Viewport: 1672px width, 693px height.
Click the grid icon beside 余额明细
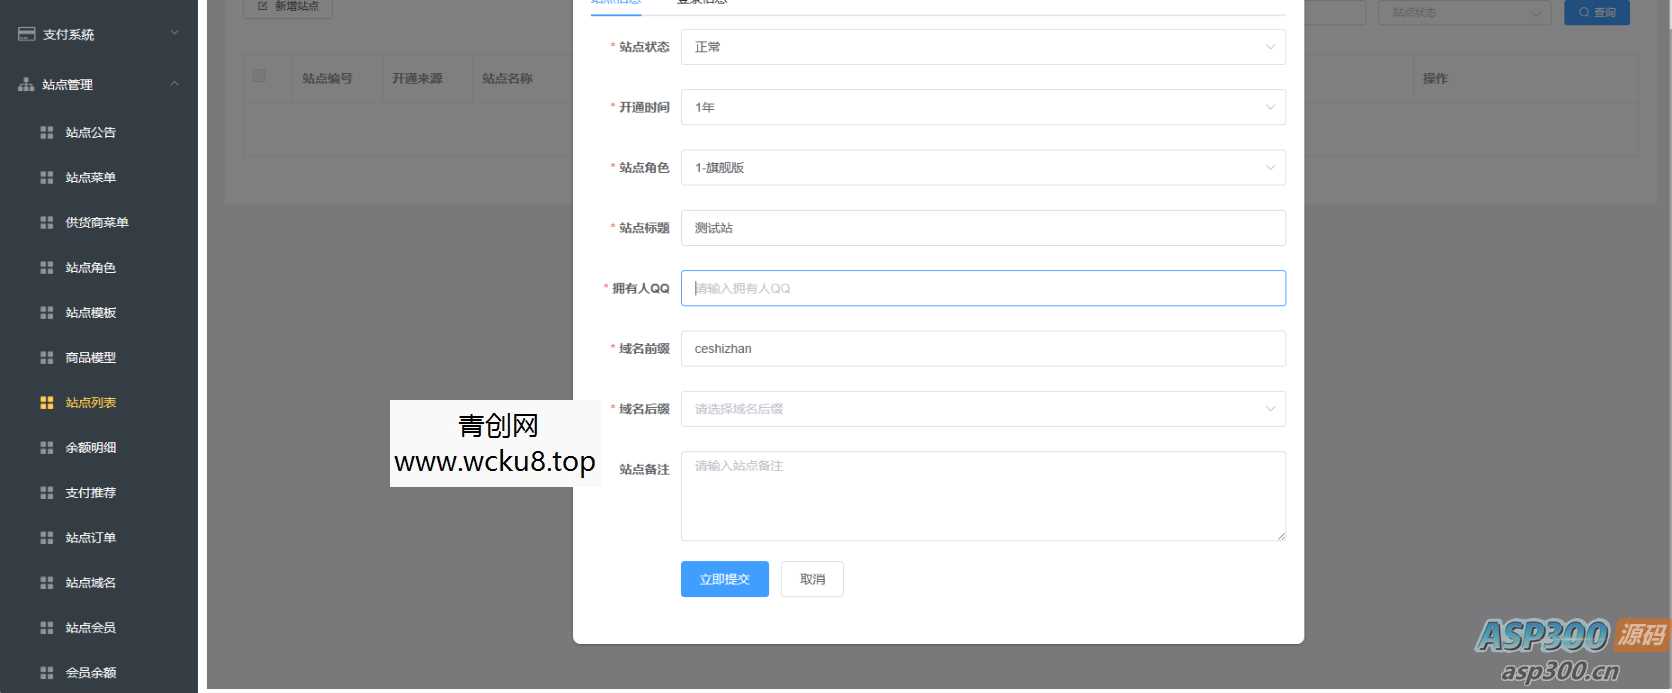pyautogui.click(x=46, y=447)
